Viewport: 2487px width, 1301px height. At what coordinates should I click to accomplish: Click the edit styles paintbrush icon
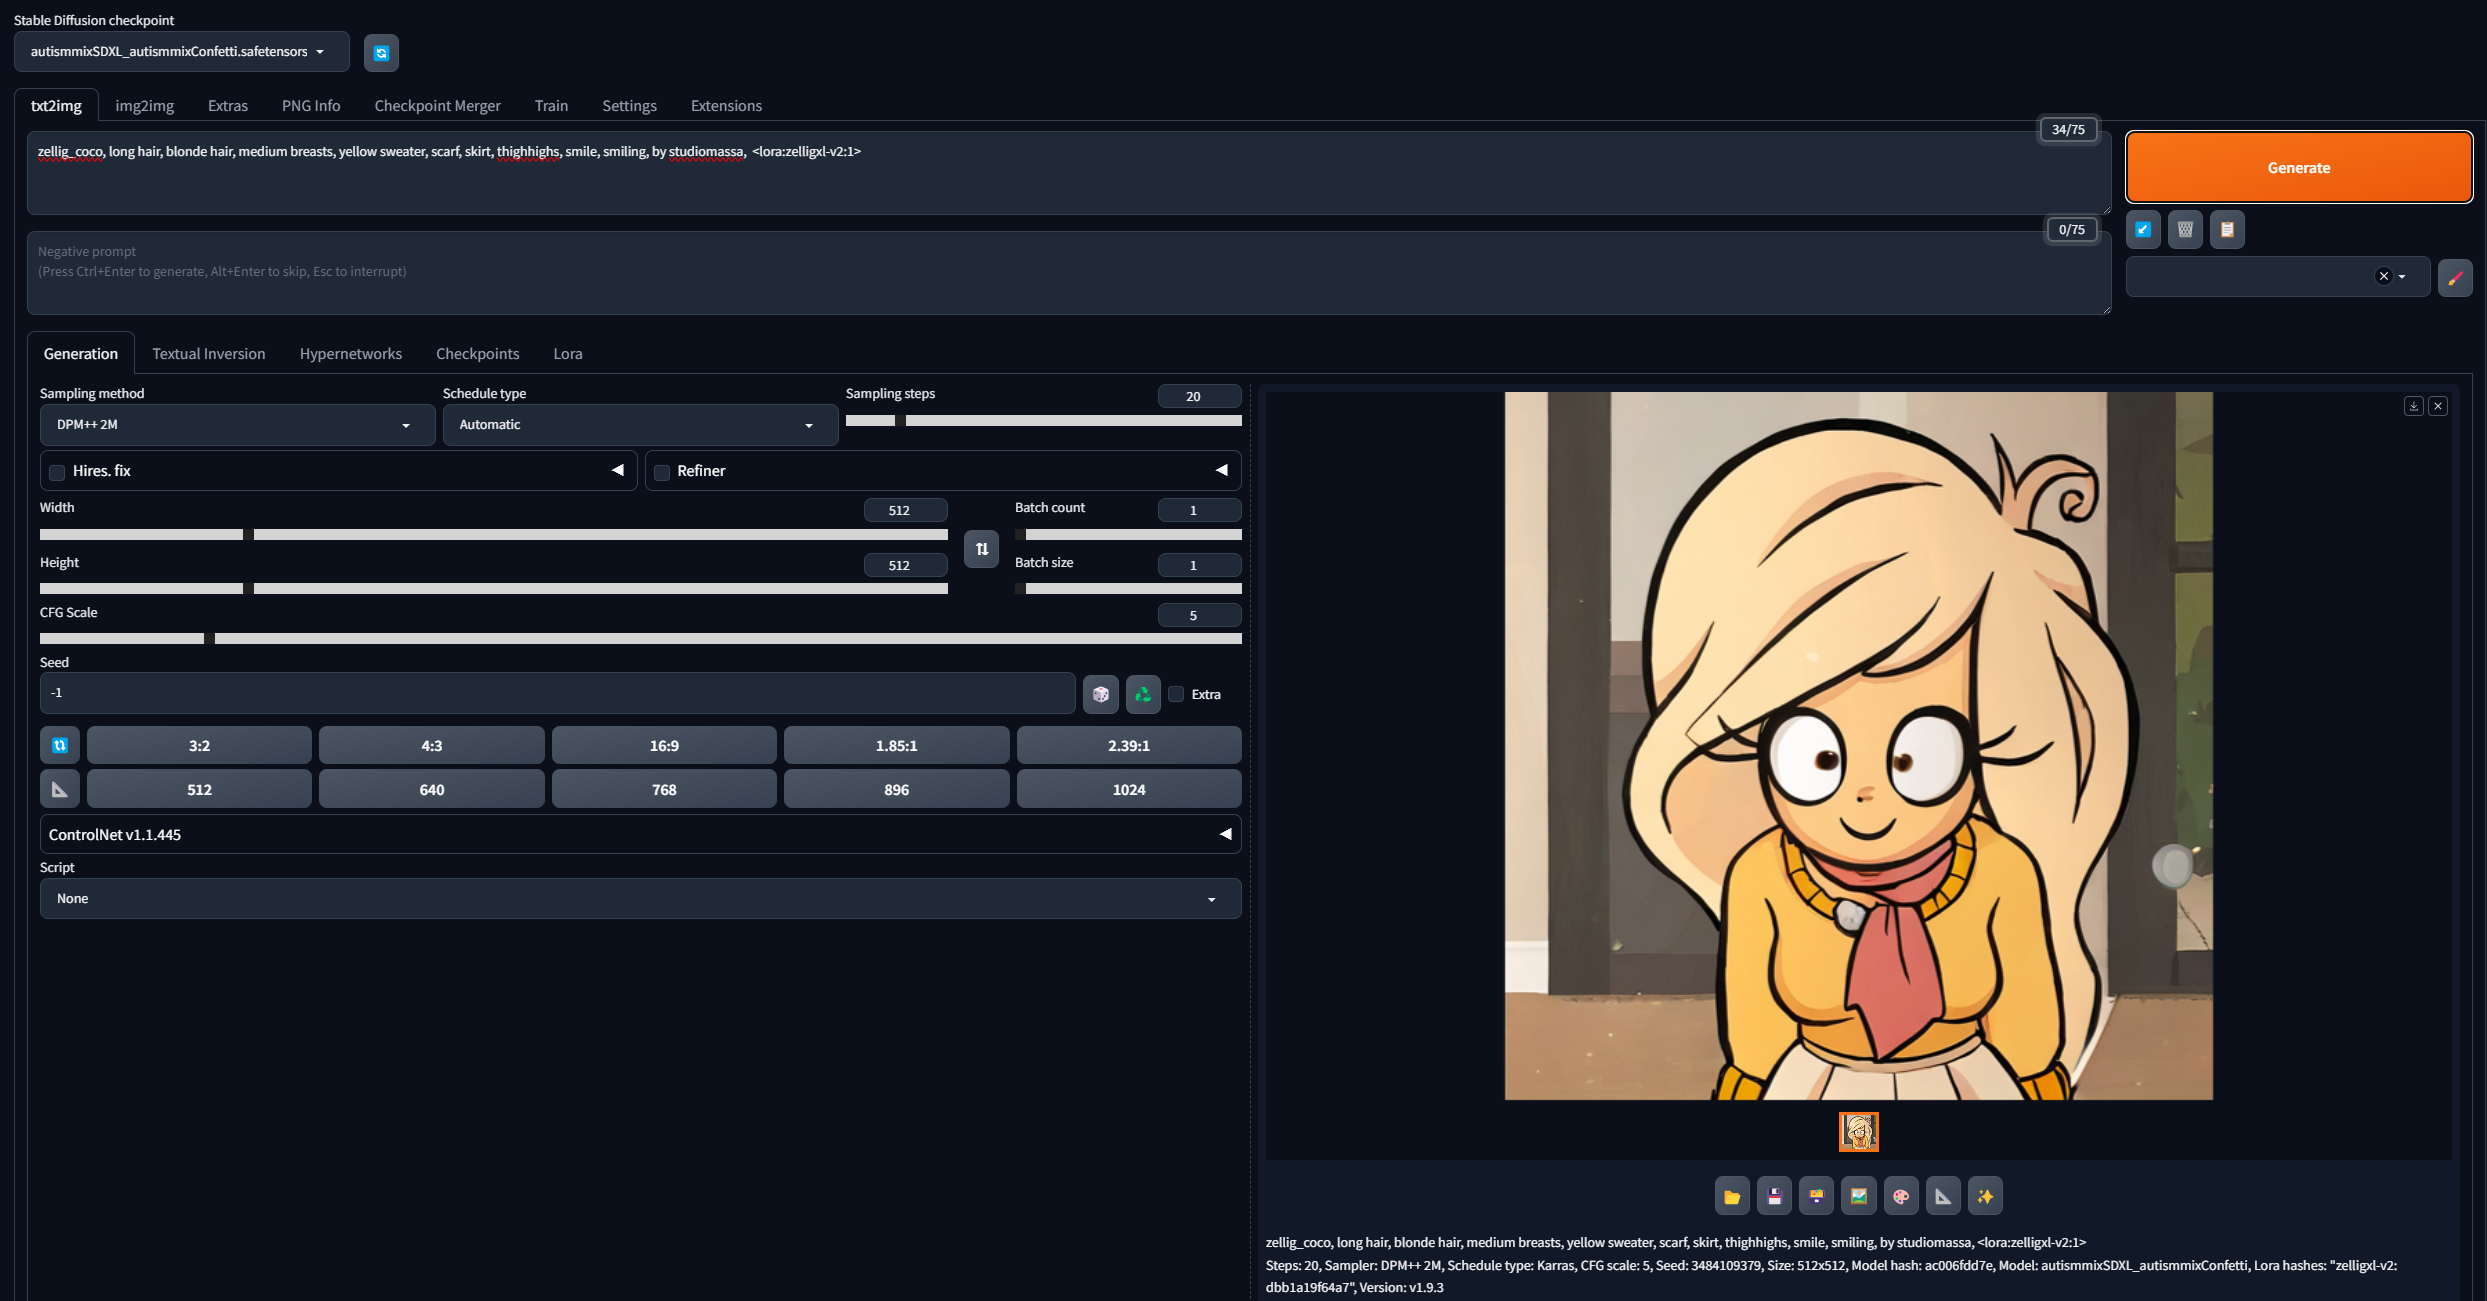click(x=2454, y=278)
